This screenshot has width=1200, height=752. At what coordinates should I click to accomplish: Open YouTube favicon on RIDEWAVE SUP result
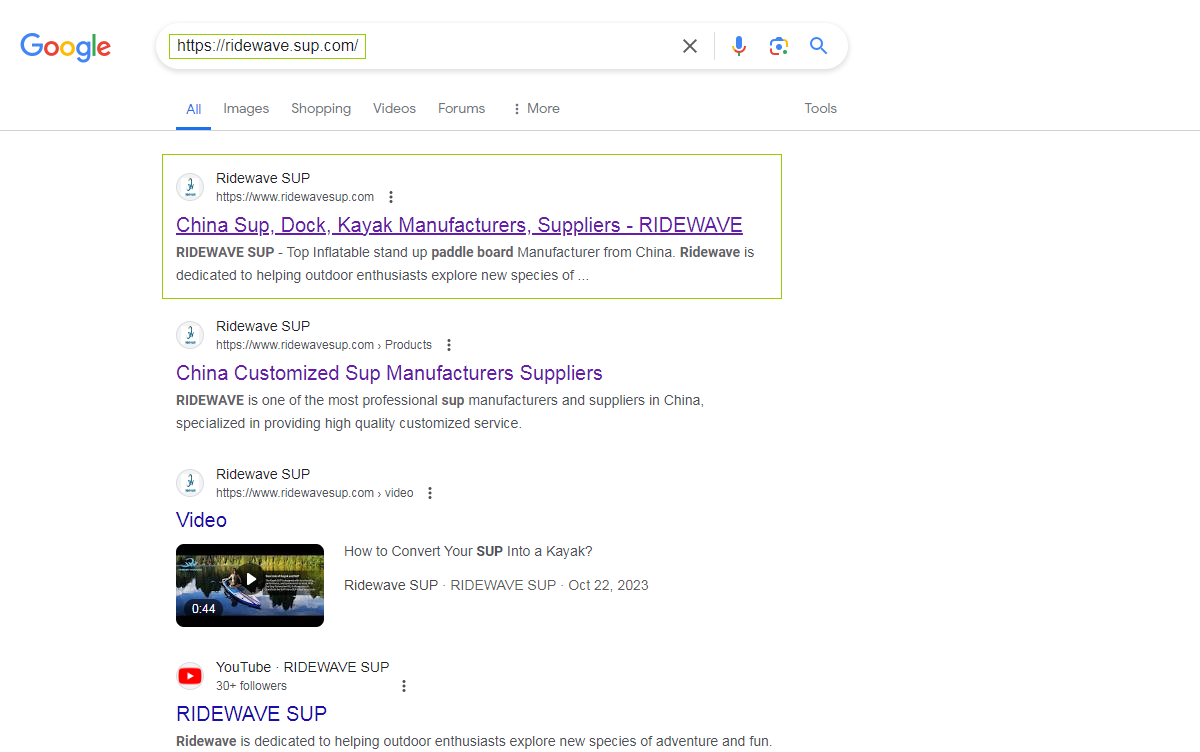(190, 676)
